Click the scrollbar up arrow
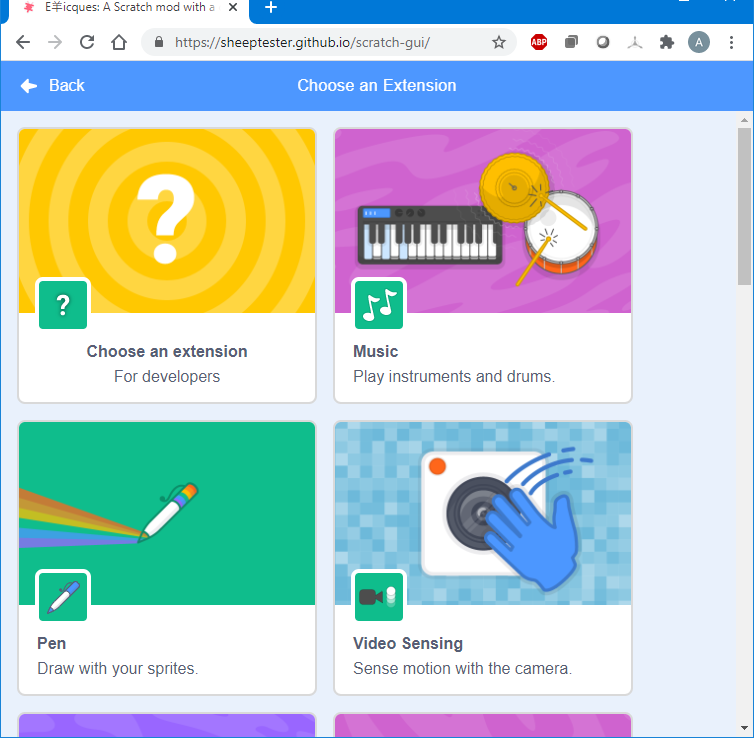754x738 pixels. pyautogui.click(x=744, y=120)
